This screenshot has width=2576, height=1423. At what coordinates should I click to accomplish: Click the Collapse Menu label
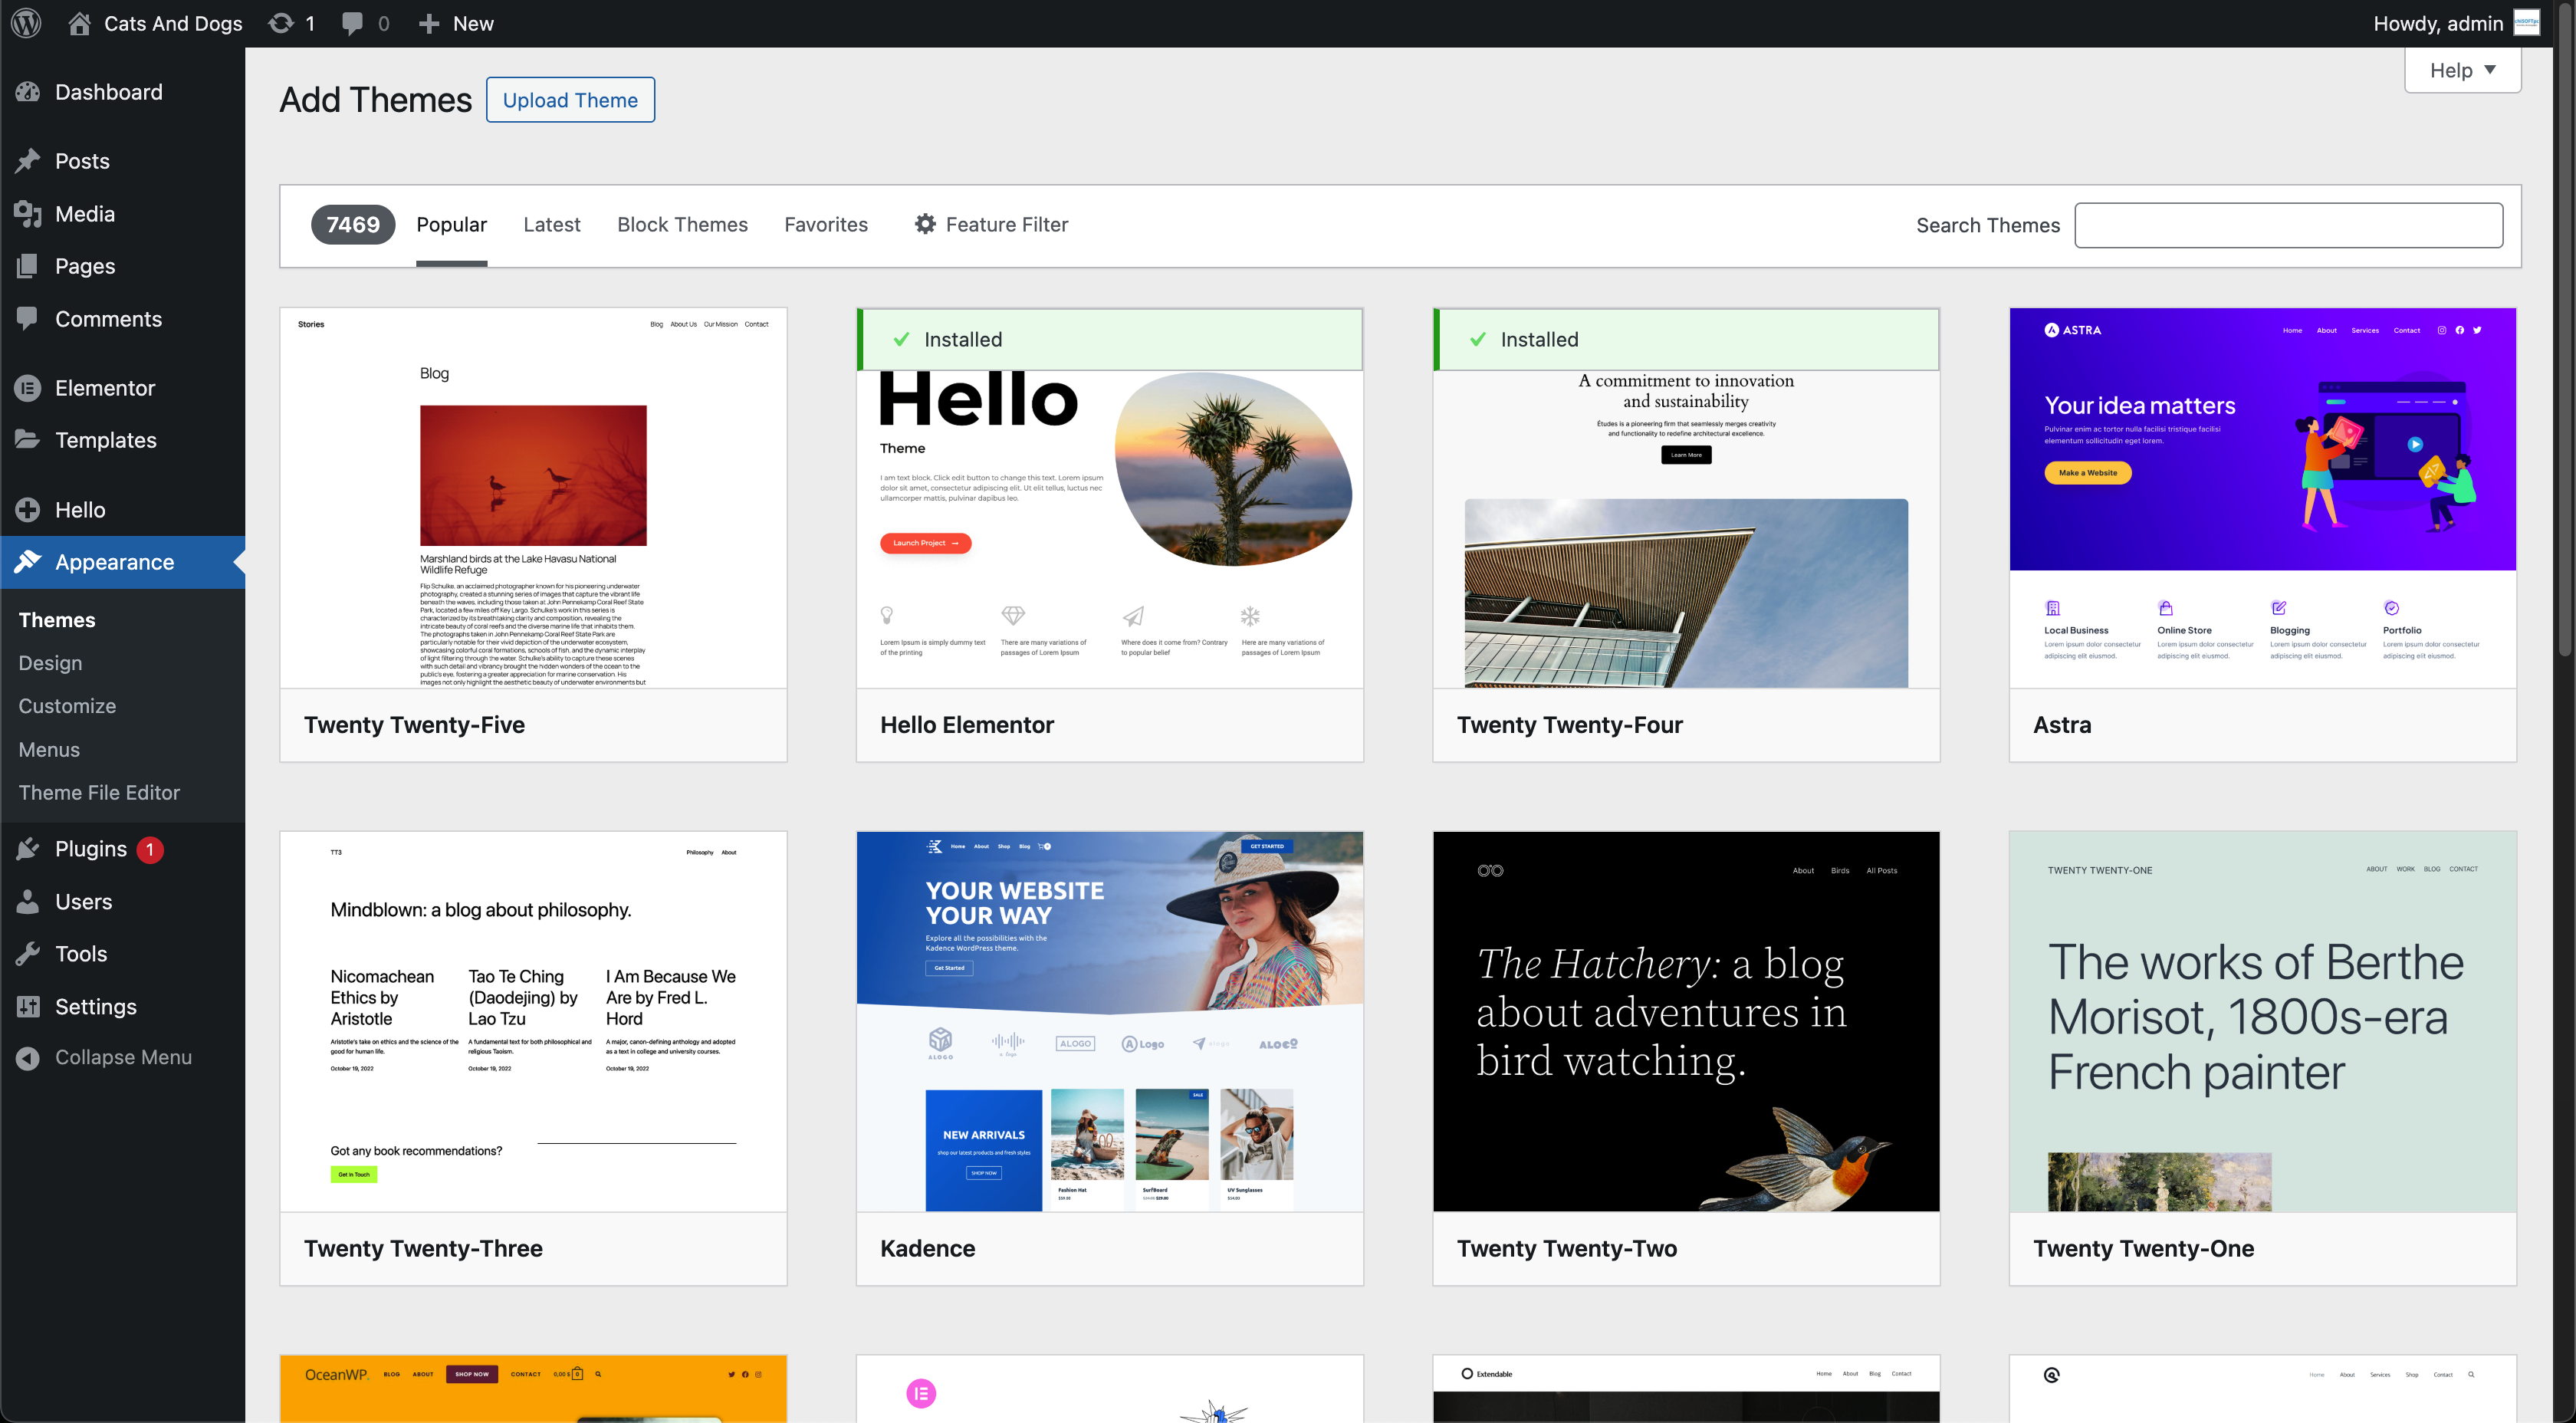pyautogui.click(x=123, y=1058)
